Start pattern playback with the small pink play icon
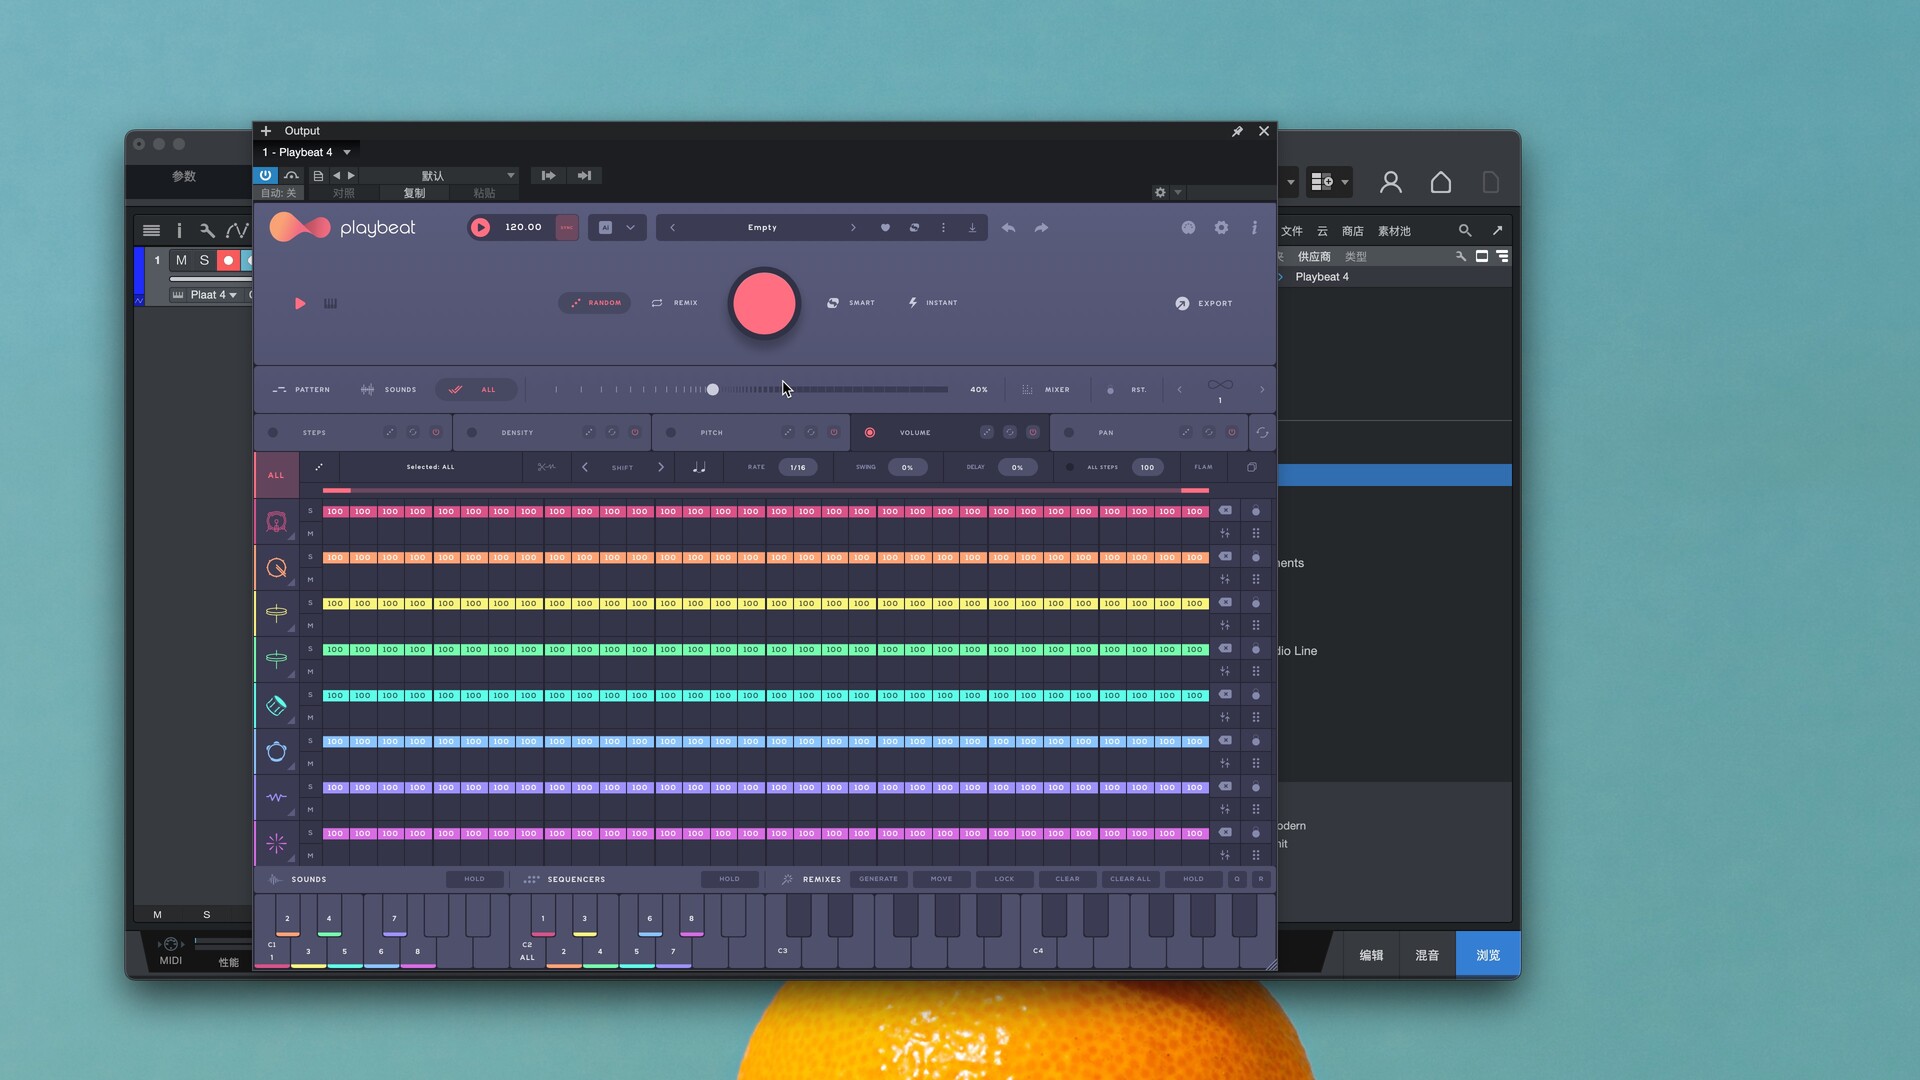 pyautogui.click(x=300, y=303)
